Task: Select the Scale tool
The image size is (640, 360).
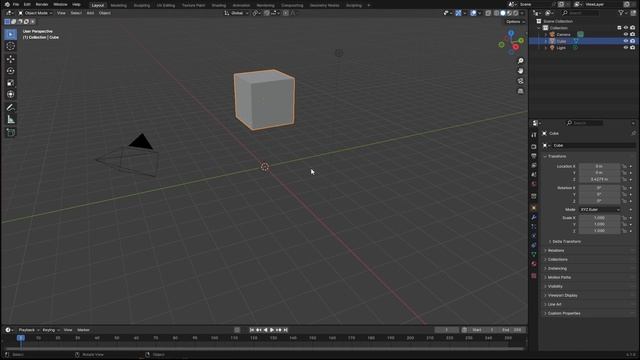Action: 11,83
